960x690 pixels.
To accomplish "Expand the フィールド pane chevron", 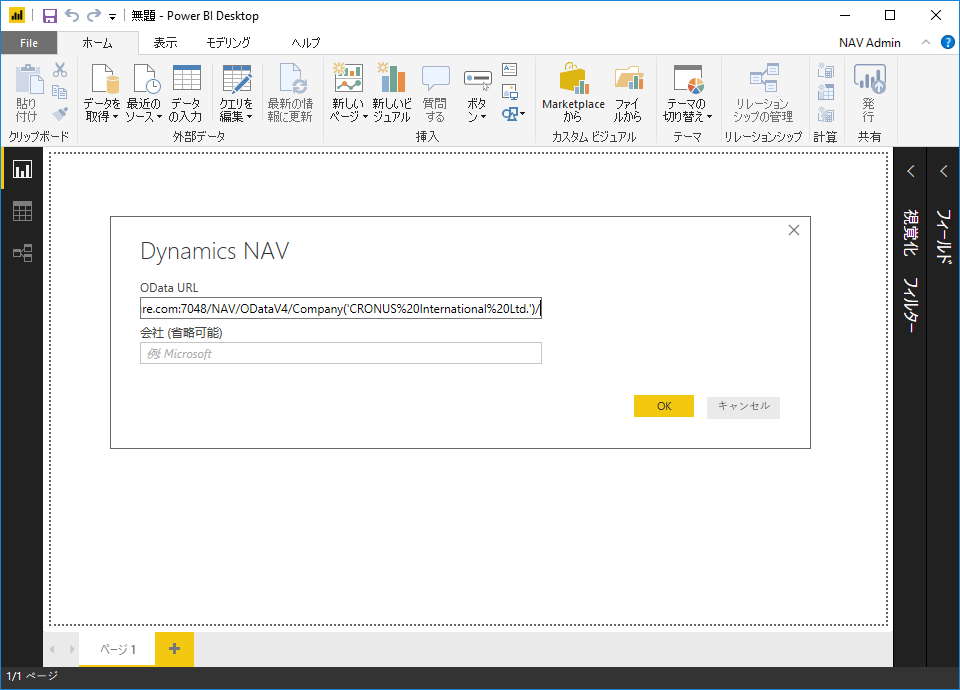I will [x=943, y=171].
